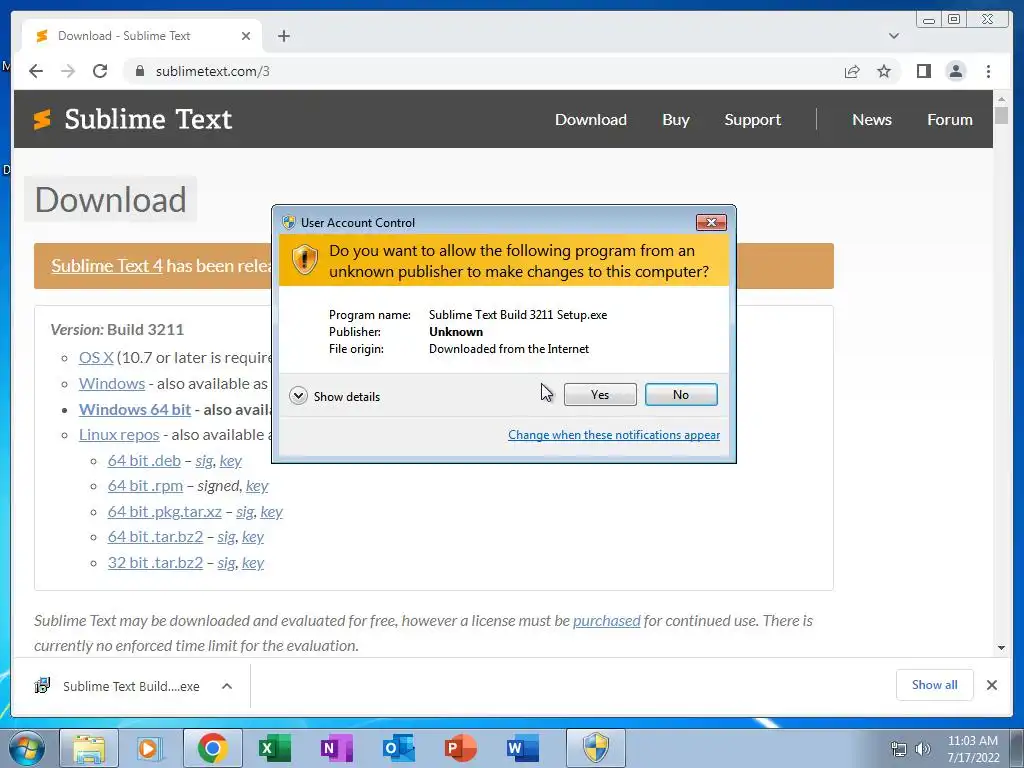Click the page scrollbar down arrow

(1001, 648)
